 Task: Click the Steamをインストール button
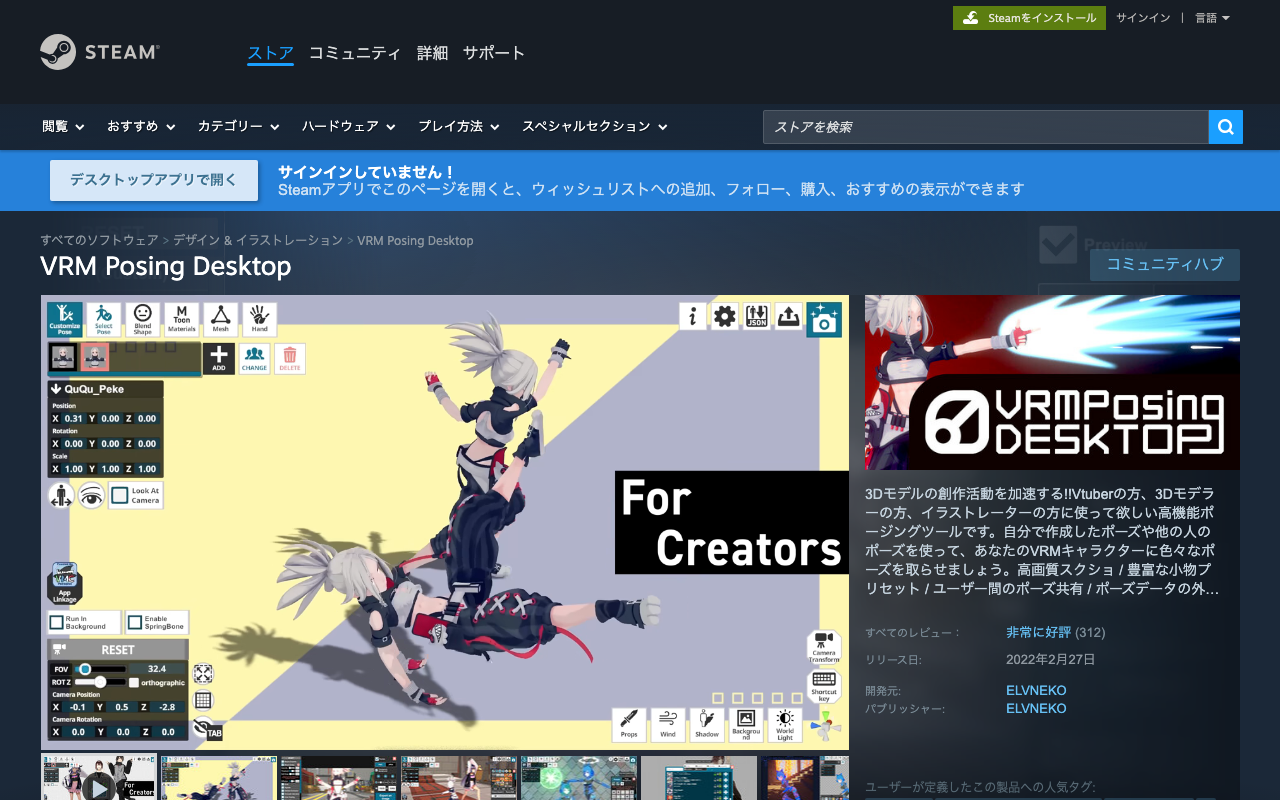point(1029,18)
